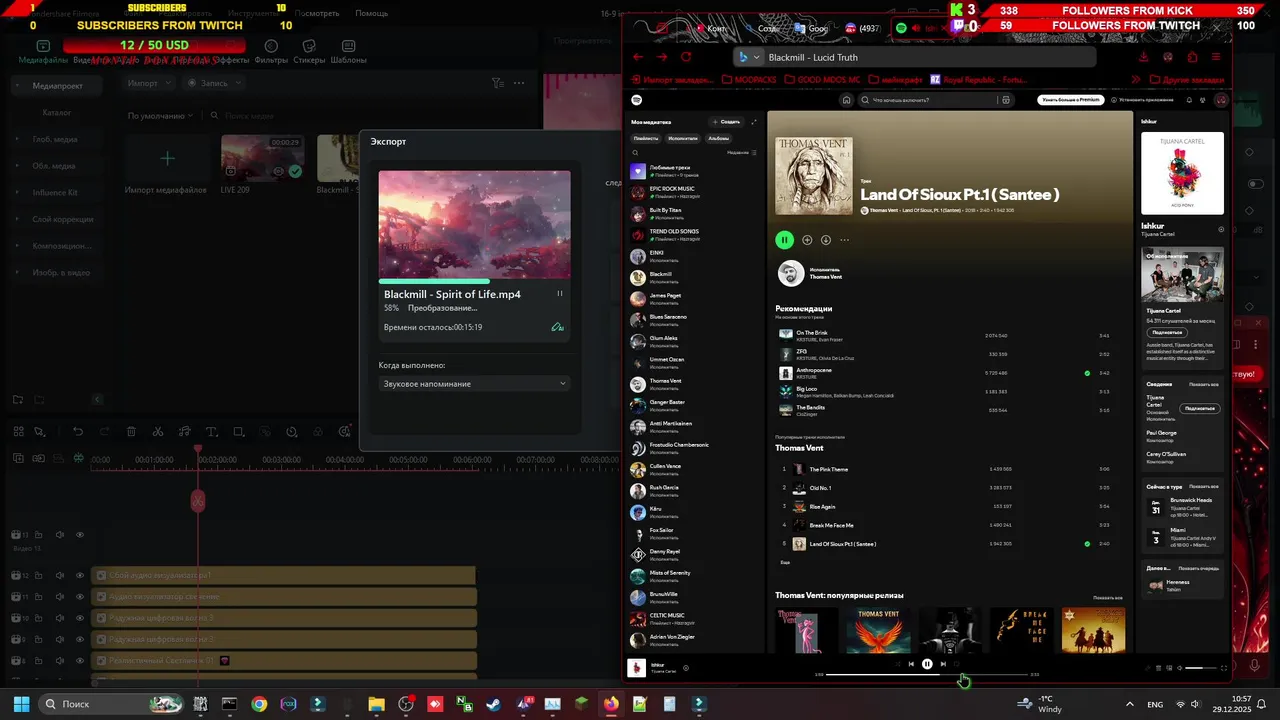Switch to the 'Шаблоны' tab in Filmora
The height and width of the screenshot is (720, 1280).
(348, 52)
